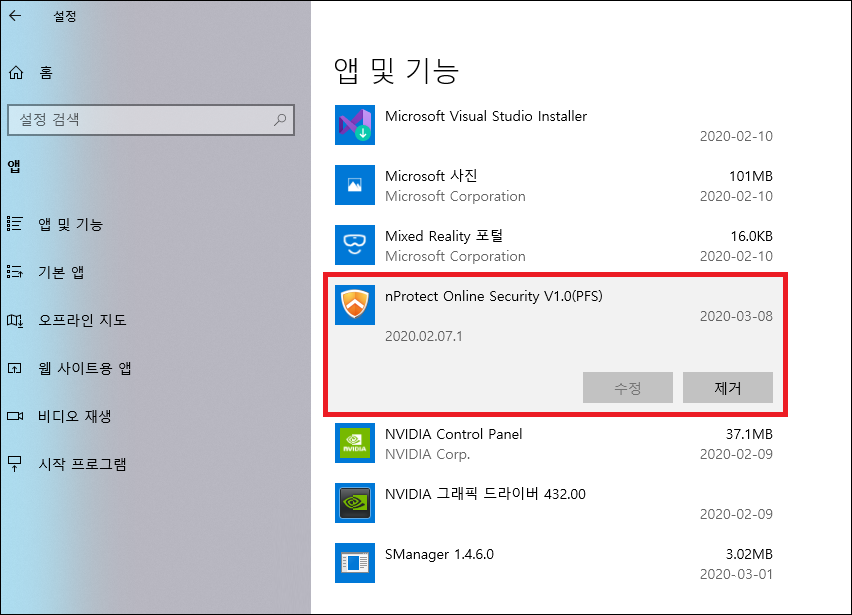Click the 시작 프로그램 startup icon
Screen dimensions: 852x615
(14, 464)
